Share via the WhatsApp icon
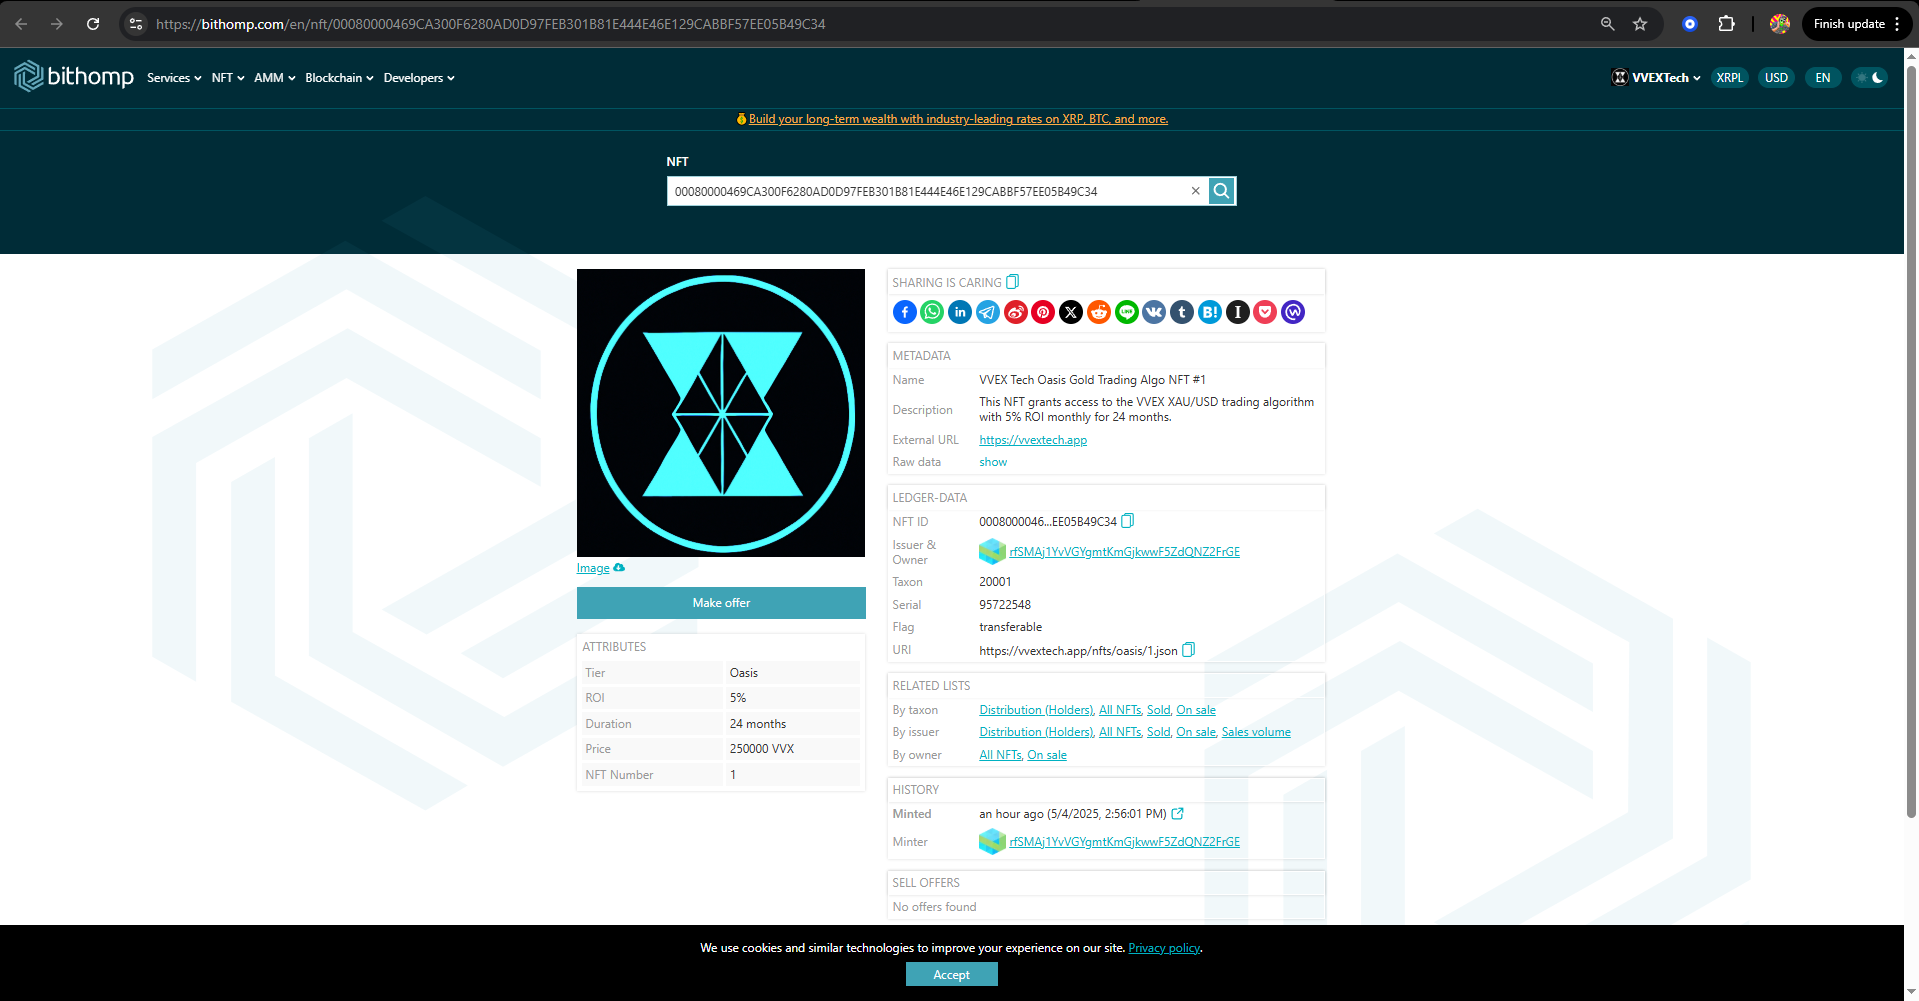1919x1001 pixels. click(x=932, y=312)
